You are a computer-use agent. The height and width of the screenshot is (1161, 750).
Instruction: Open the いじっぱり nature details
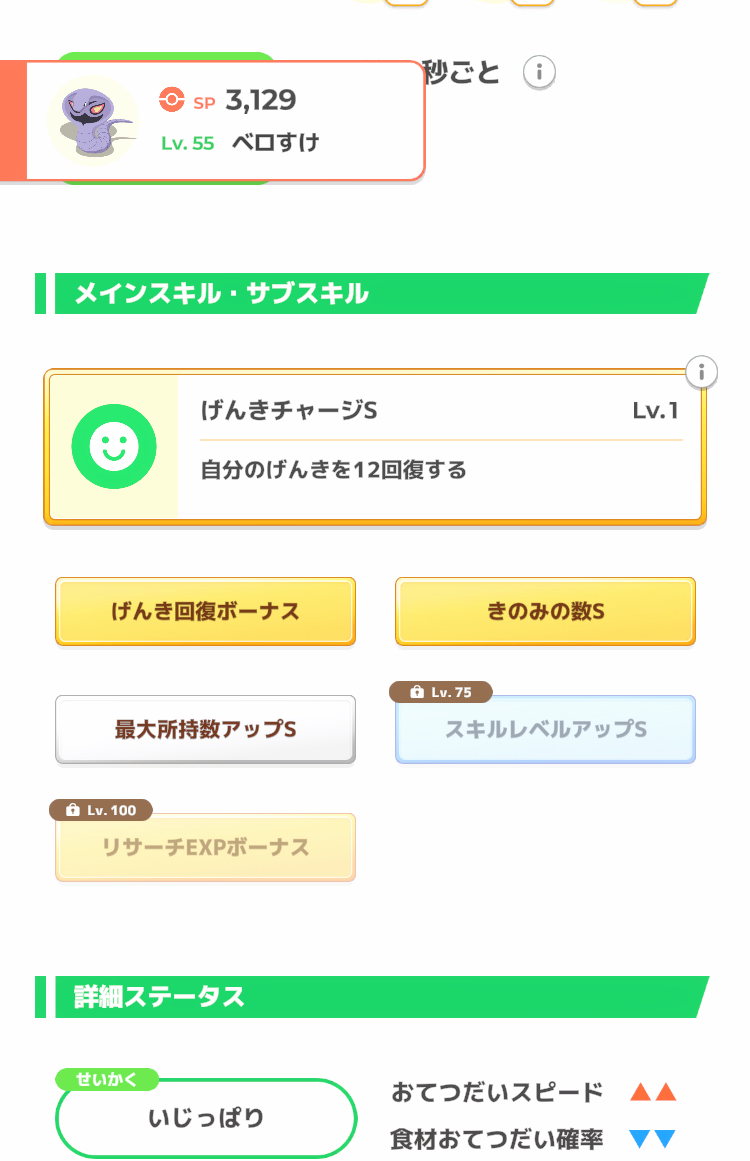point(206,1118)
